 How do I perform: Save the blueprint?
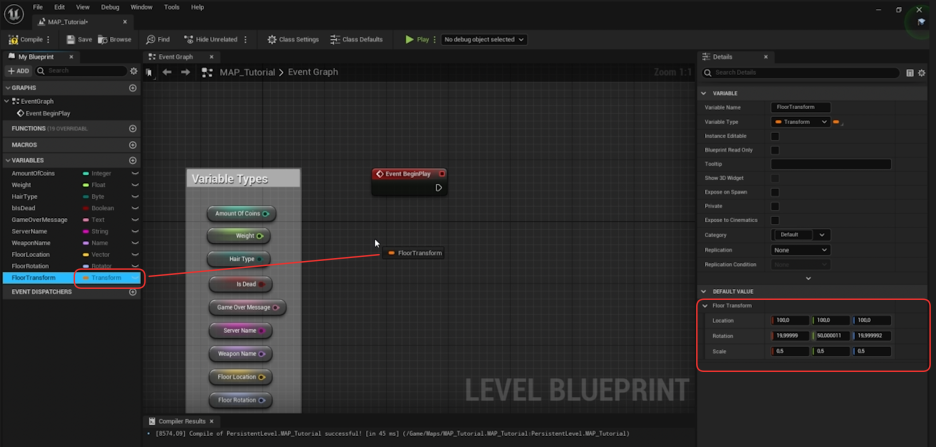point(79,39)
